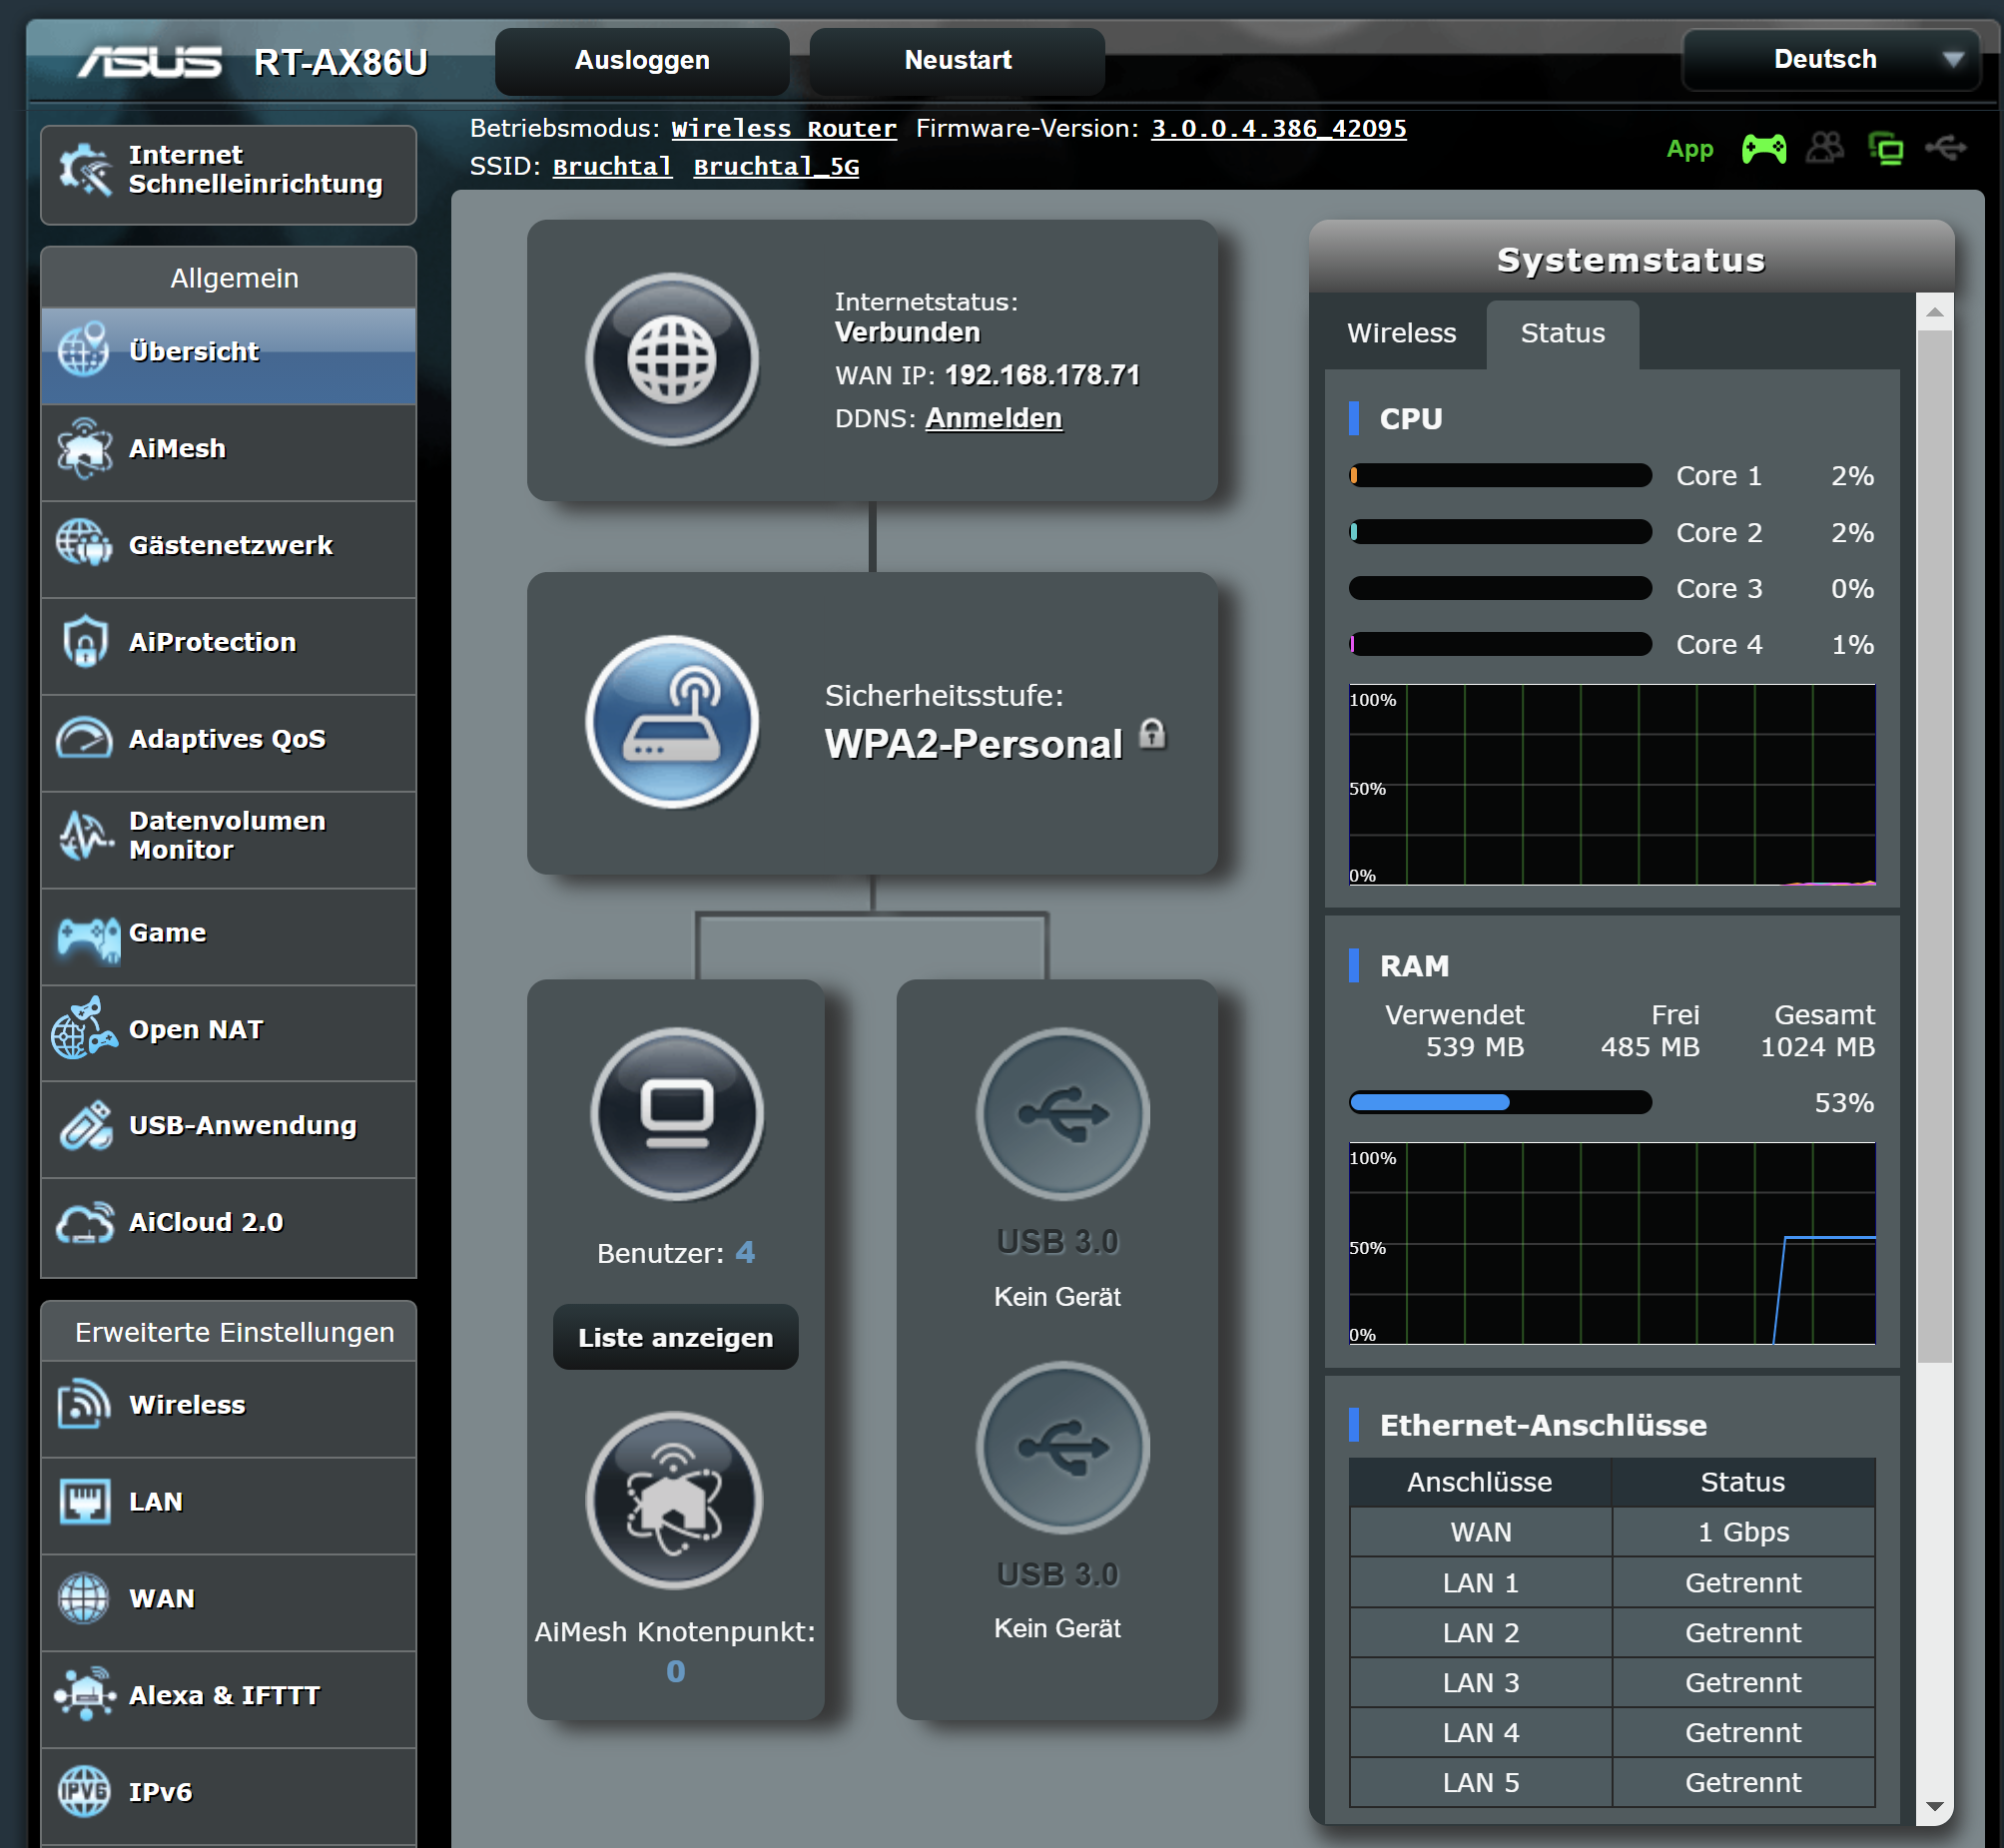
Task: Click the Open NAT globe icon
Action: click(84, 1028)
